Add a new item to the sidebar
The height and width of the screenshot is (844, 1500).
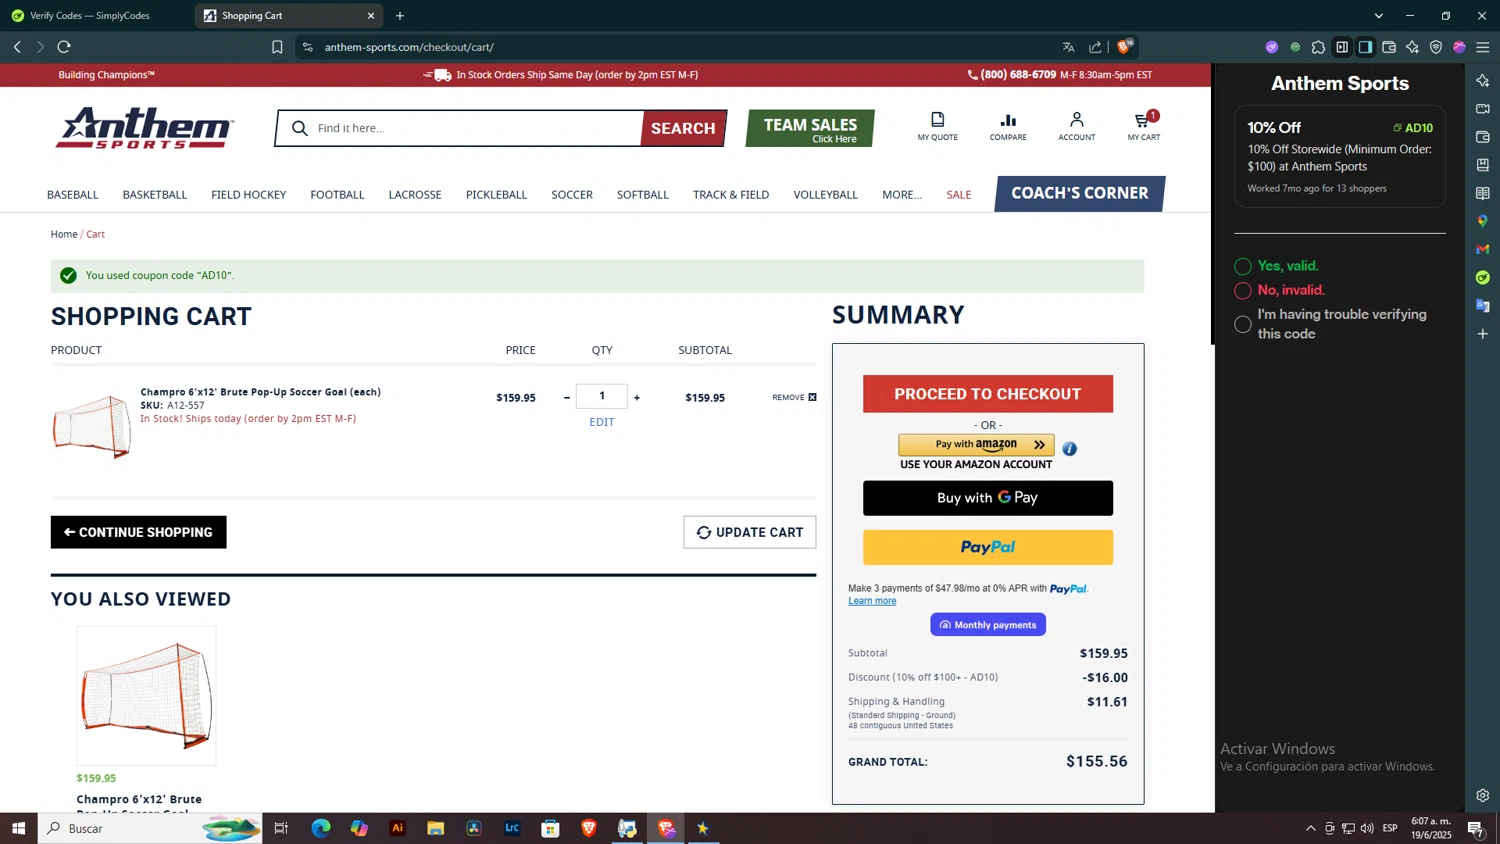click(x=1483, y=333)
